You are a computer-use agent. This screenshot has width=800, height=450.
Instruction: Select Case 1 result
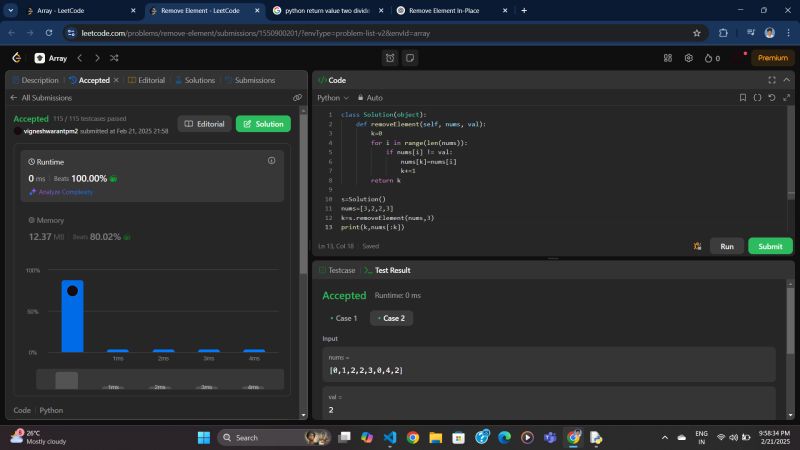click(x=344, y=318)
